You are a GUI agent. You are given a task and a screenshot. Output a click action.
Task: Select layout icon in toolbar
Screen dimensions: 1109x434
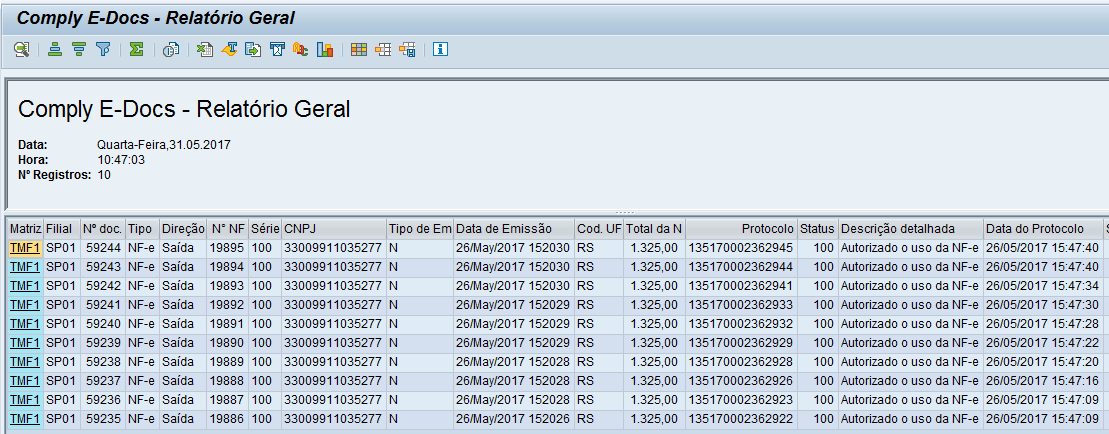tap(383, 49)
